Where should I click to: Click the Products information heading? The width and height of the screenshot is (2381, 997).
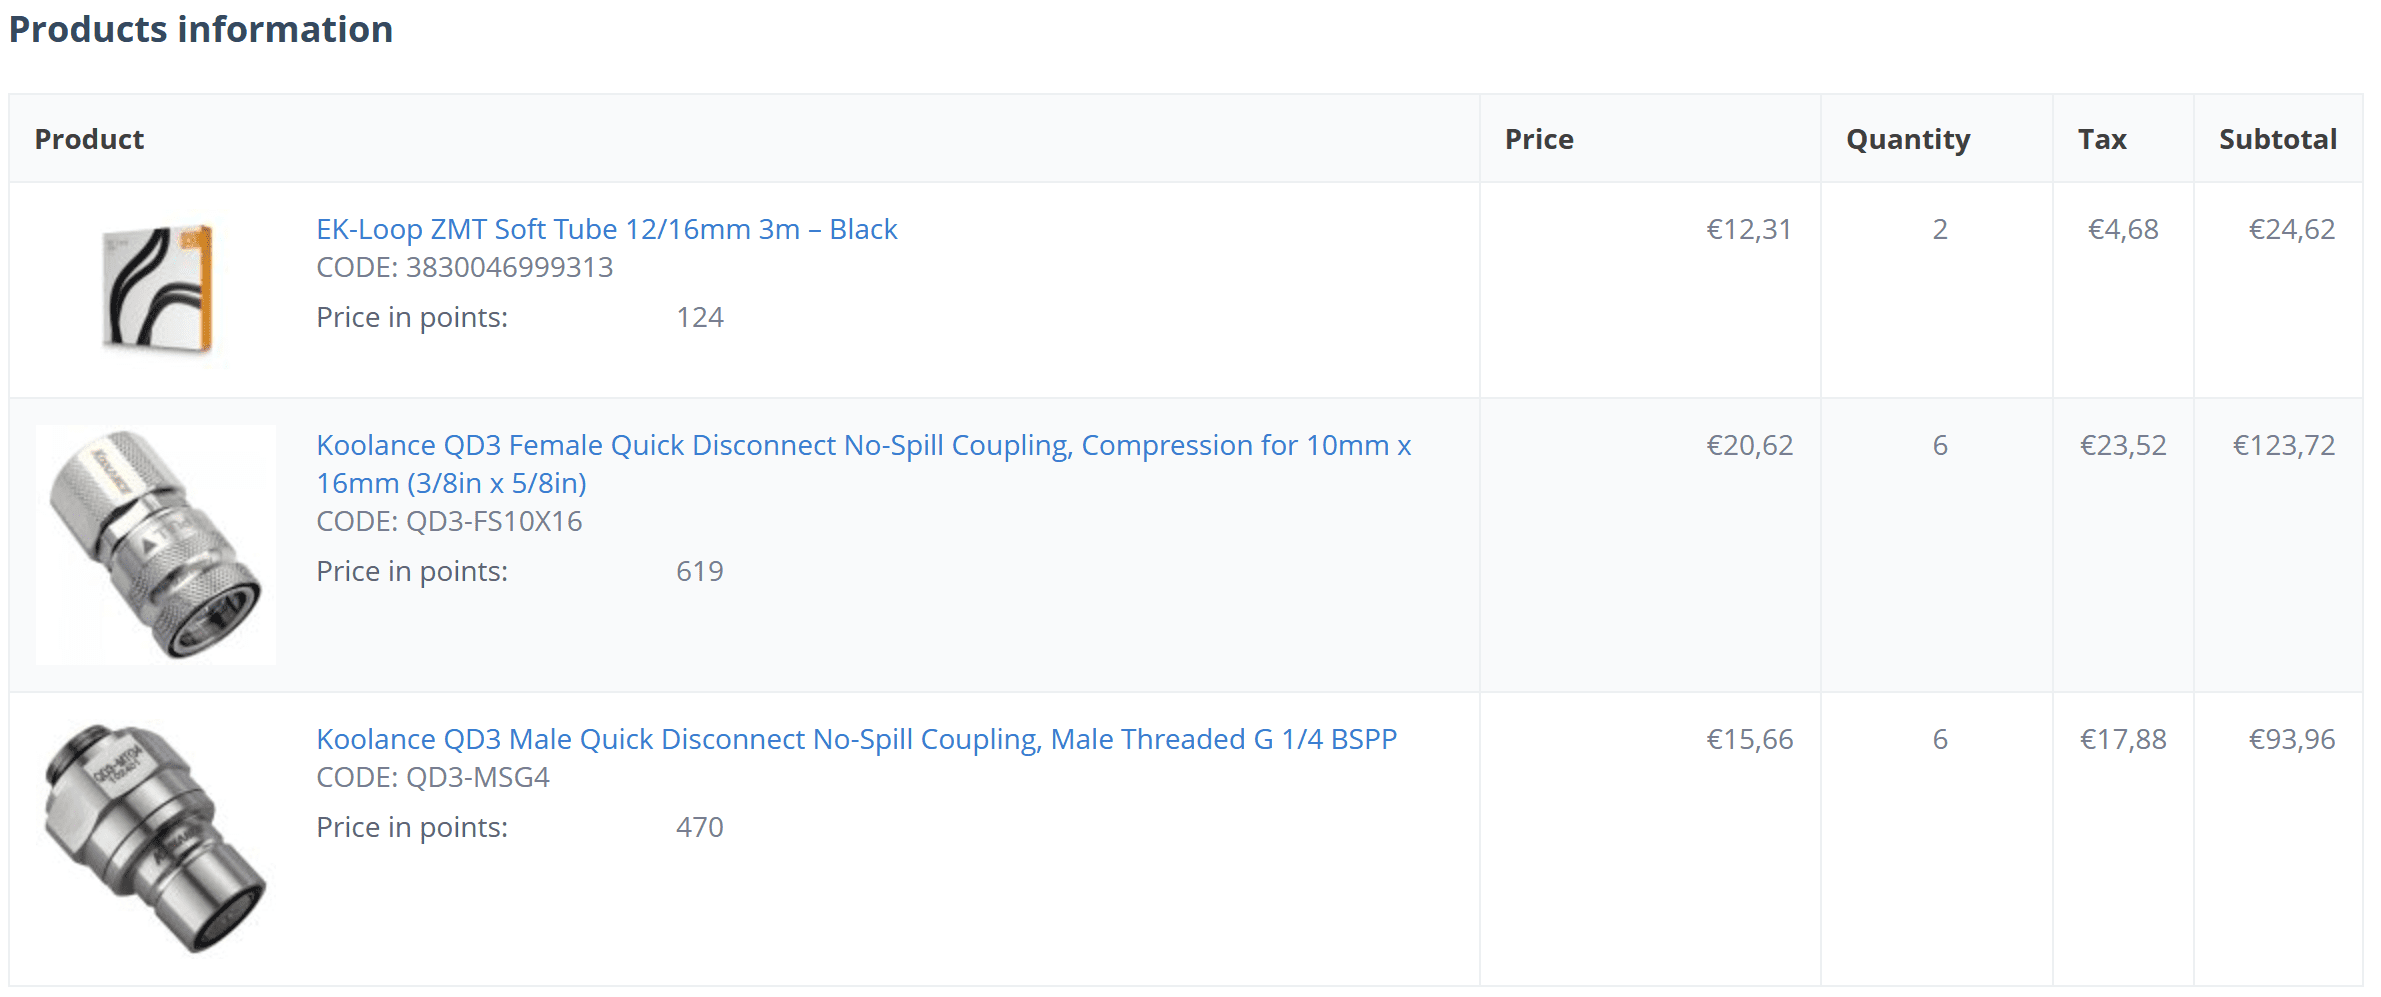201,29
